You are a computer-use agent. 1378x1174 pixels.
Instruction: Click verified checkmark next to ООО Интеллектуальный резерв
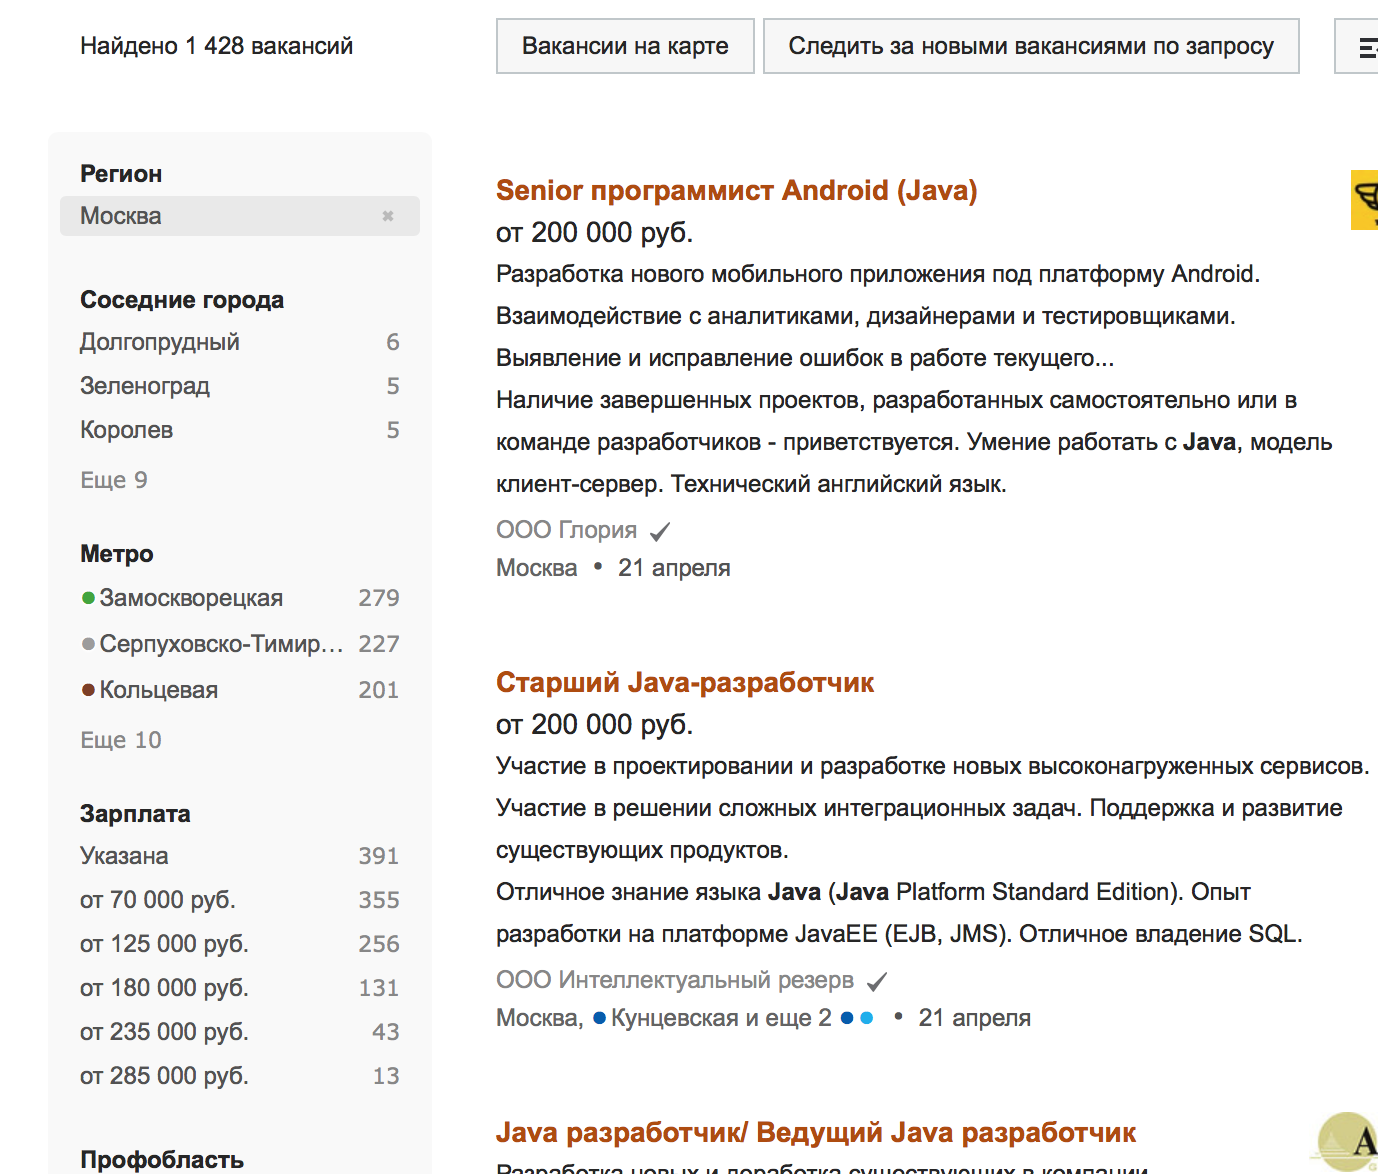(877, 982)
